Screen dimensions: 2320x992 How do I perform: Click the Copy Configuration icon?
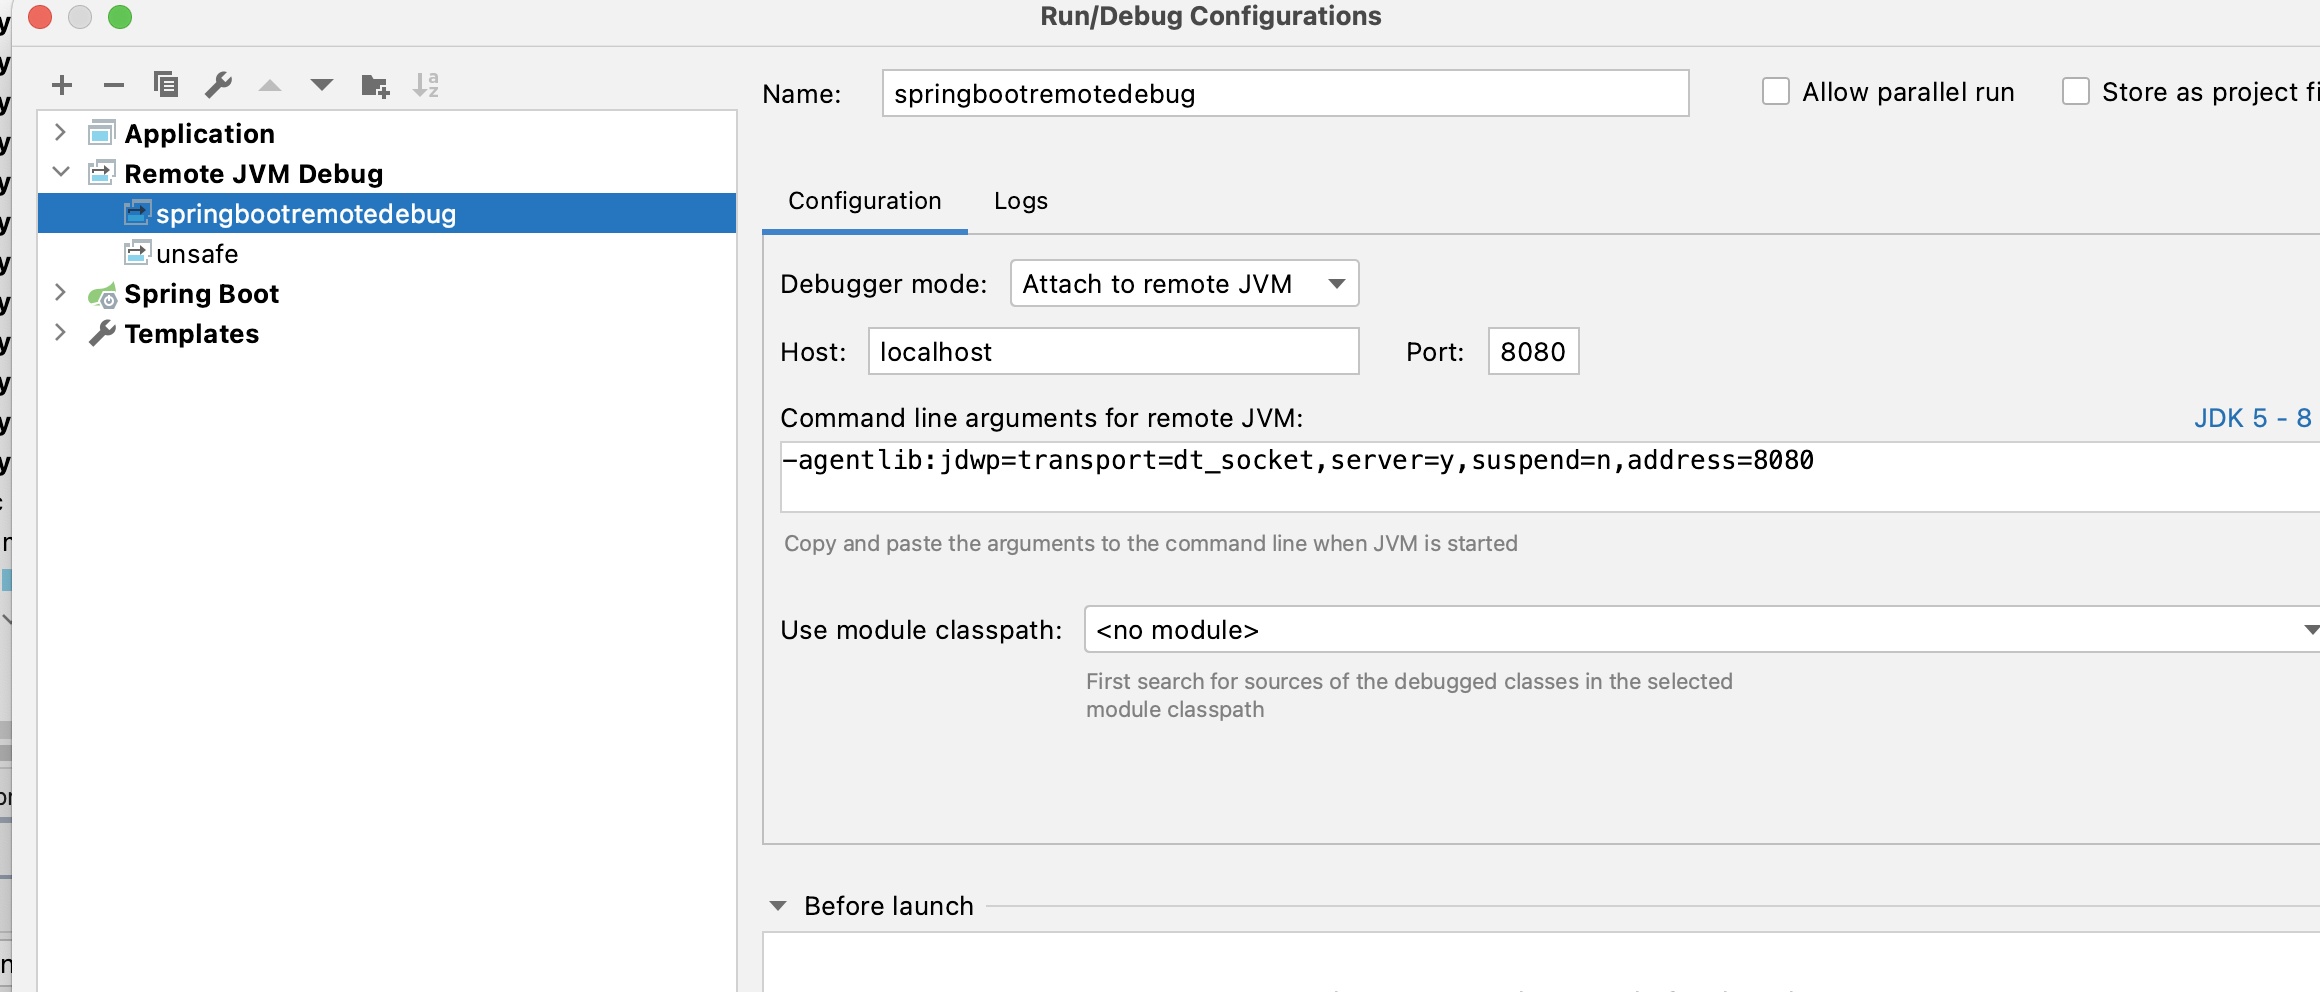tap(166, 85)
